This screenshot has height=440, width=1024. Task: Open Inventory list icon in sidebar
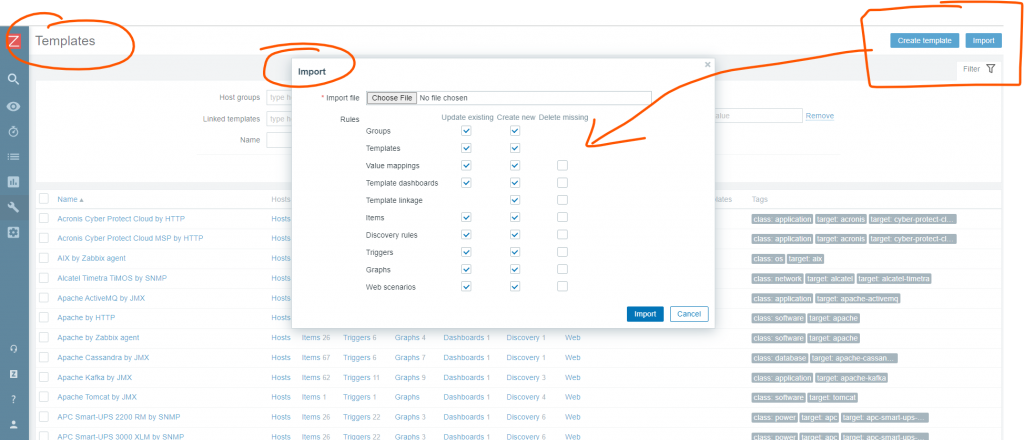tap(14, 156)
